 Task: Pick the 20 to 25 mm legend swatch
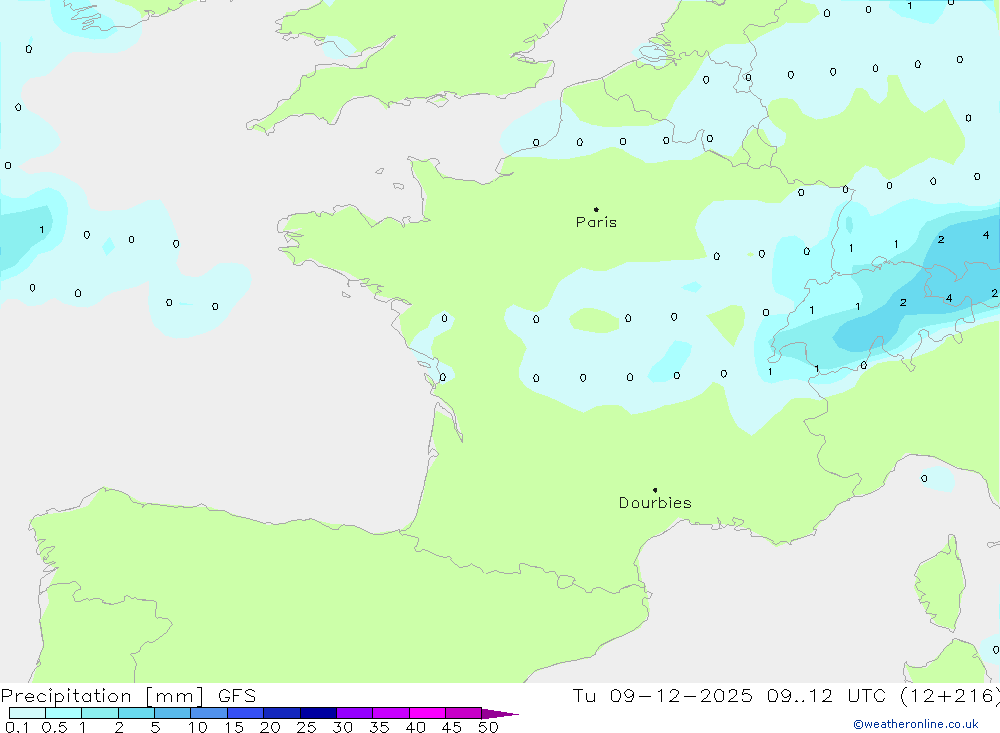[282, 713]
